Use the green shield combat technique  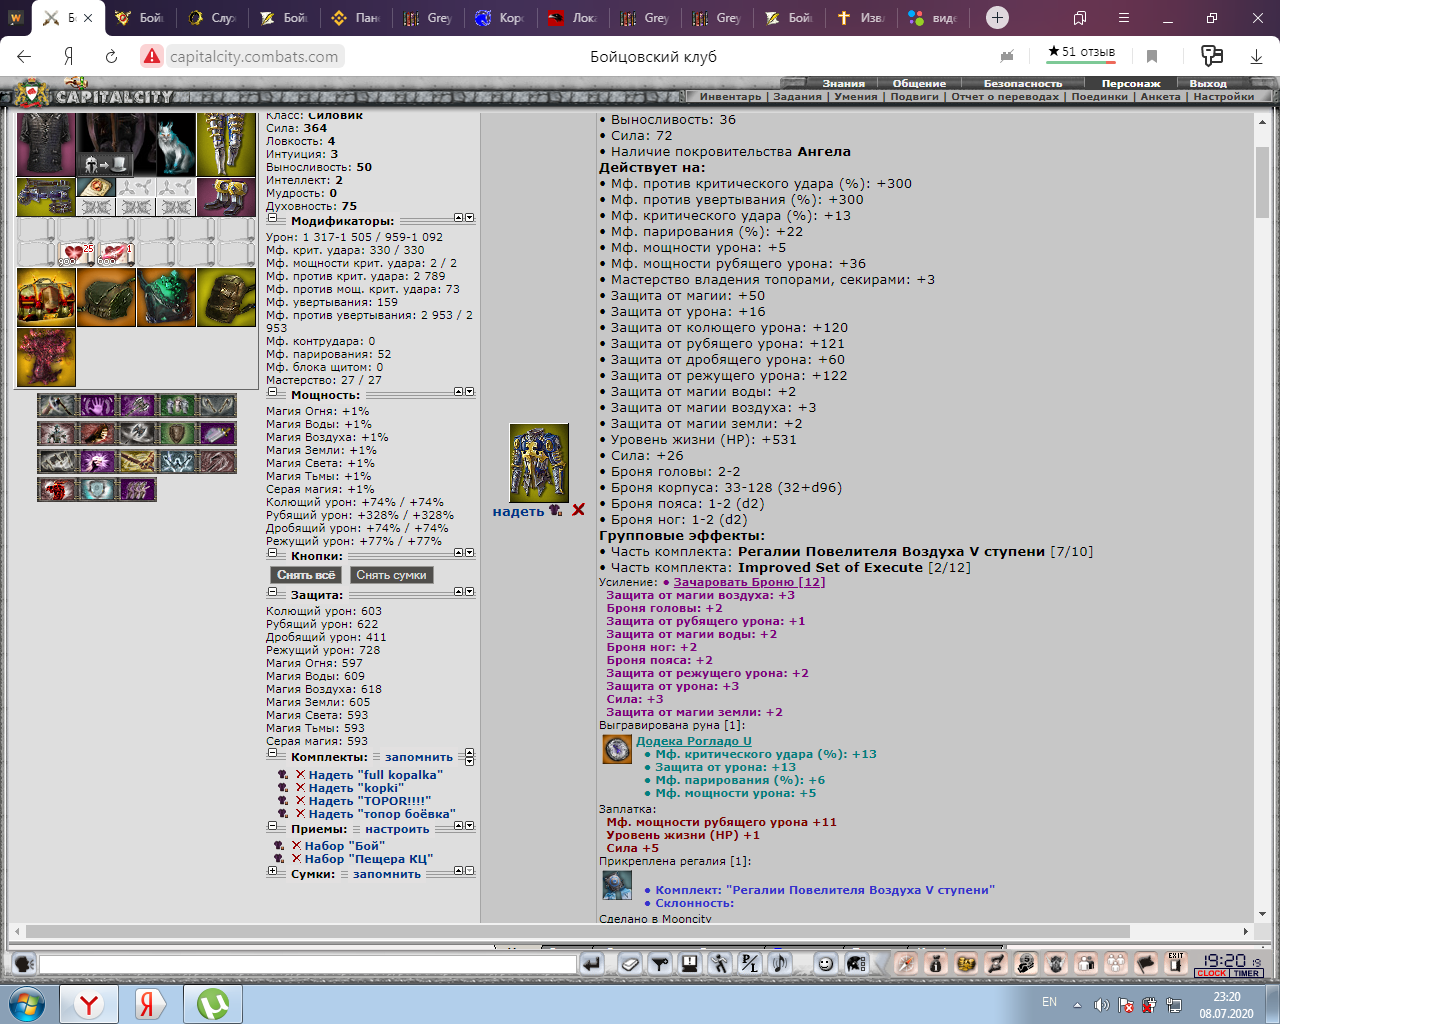(177, 433)
